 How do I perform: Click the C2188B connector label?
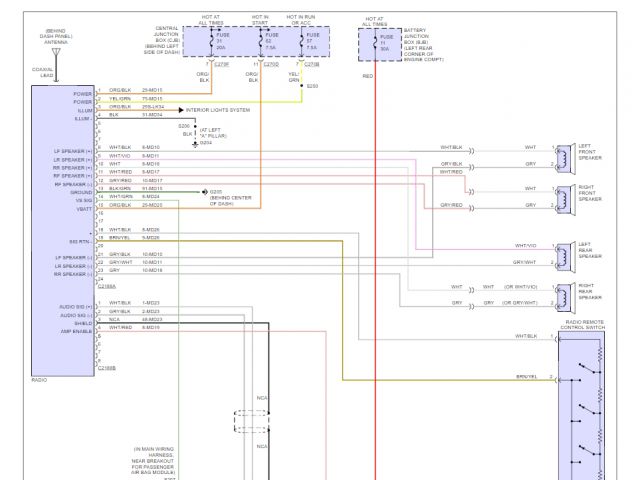(x=105, y=368)
